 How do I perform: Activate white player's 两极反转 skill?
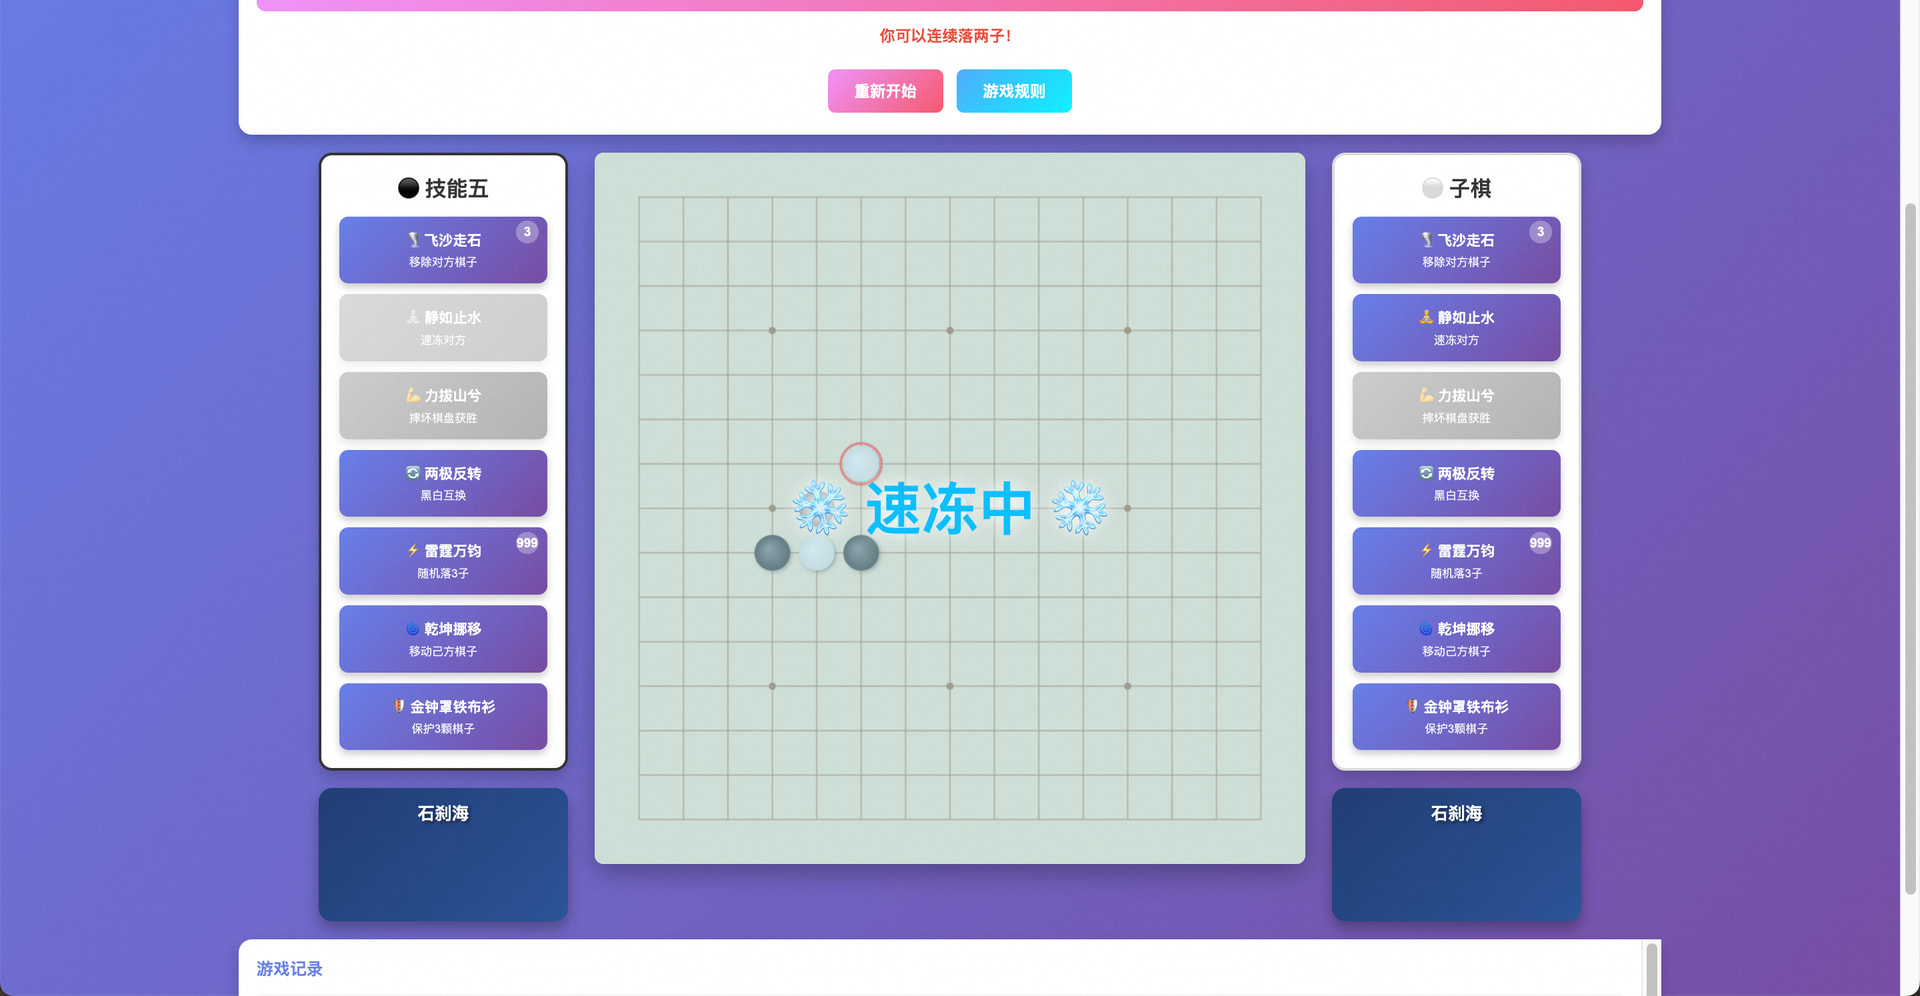tap(1455, 483)
